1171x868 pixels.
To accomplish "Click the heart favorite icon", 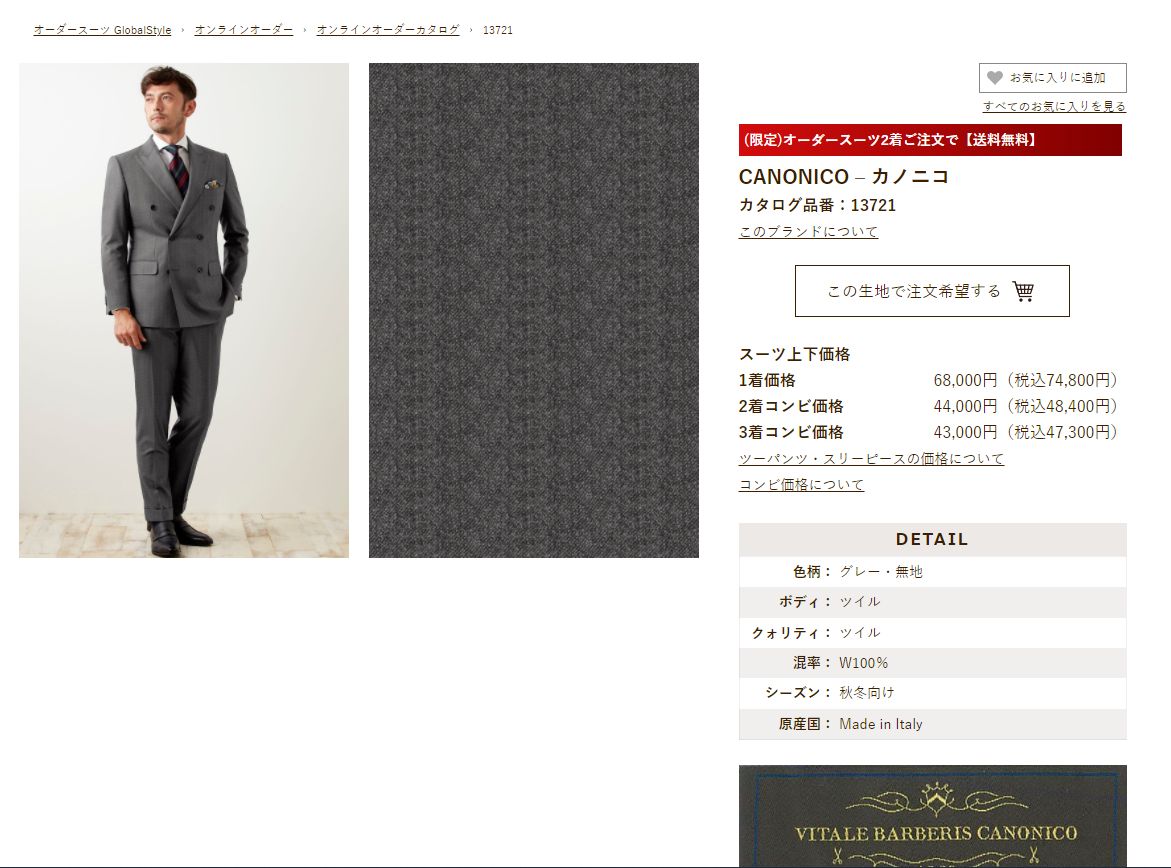I will [995, 78].
